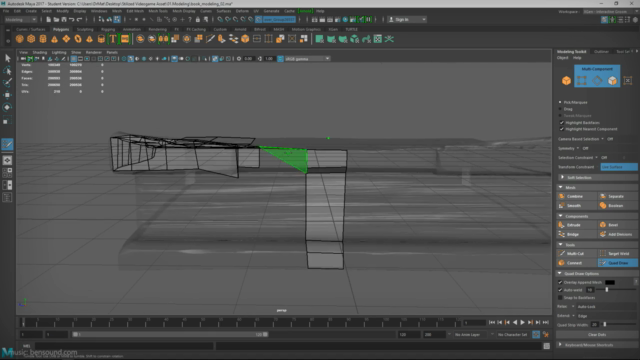Click the go to start of playback button
The width and height of the screenshot is (640, 360).
[492, 322]
